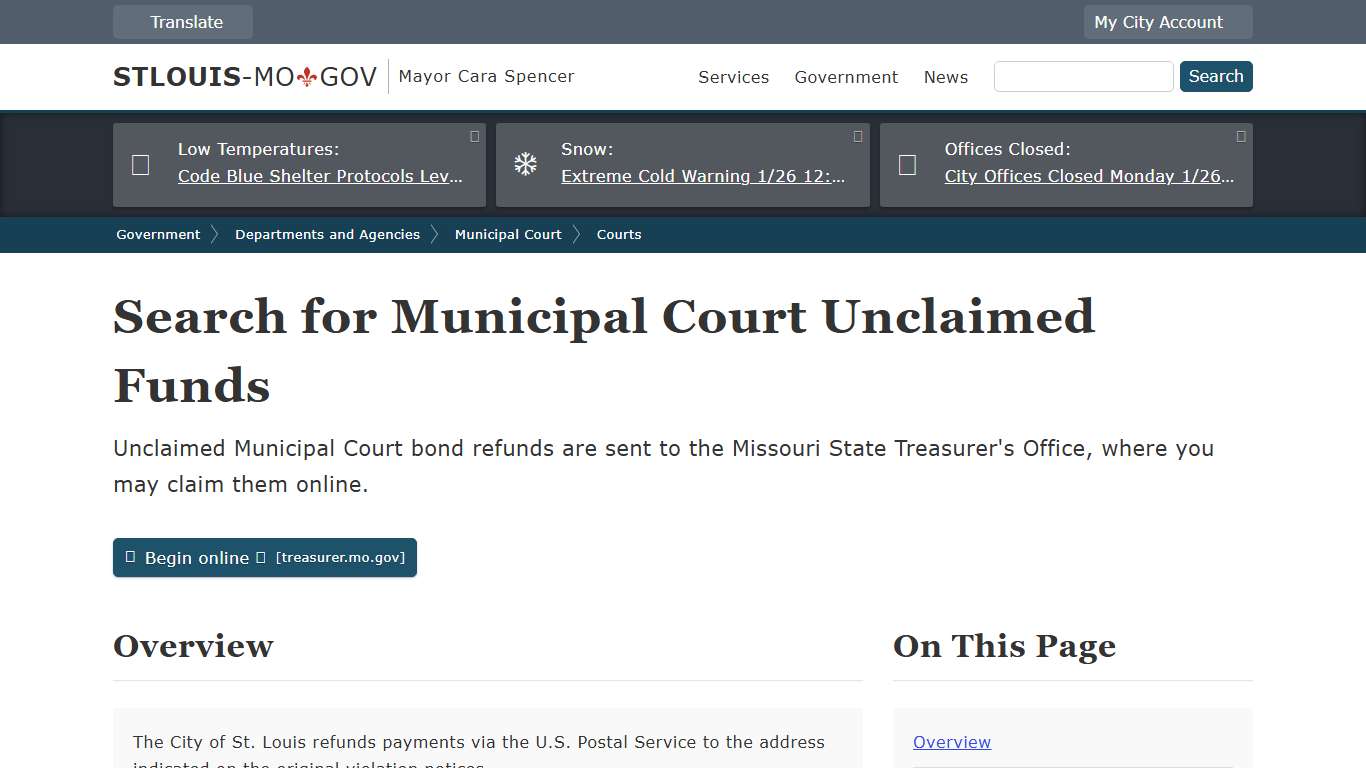The height and width of the screenshot is (768, 1366).
Task: Click the Low Temperatures alert icon
Action: (140, 164)
